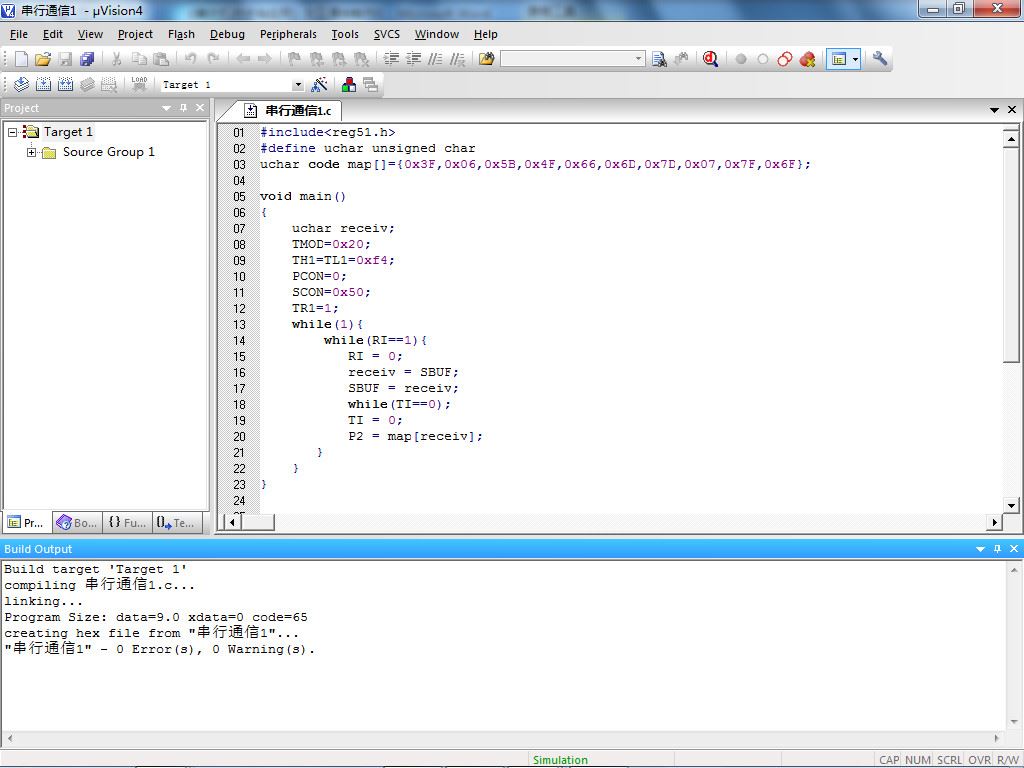Redo the last undone edit
The image size is (1024, 768).
(213, 59)
